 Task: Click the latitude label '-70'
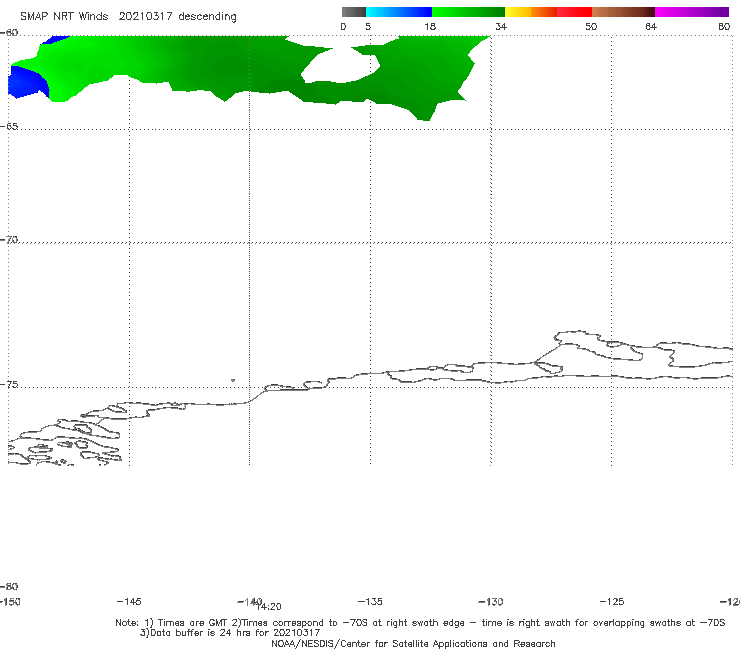(9, 240)
